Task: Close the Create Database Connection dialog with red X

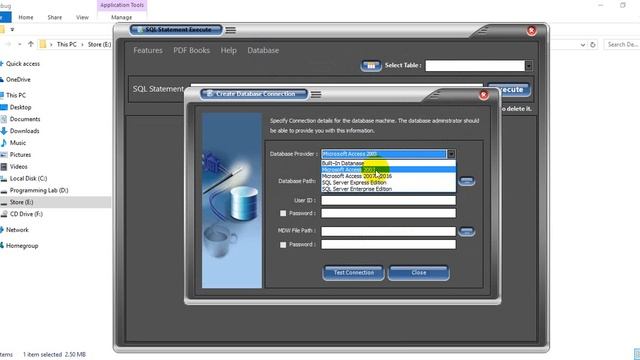Action: coord(484,95)
